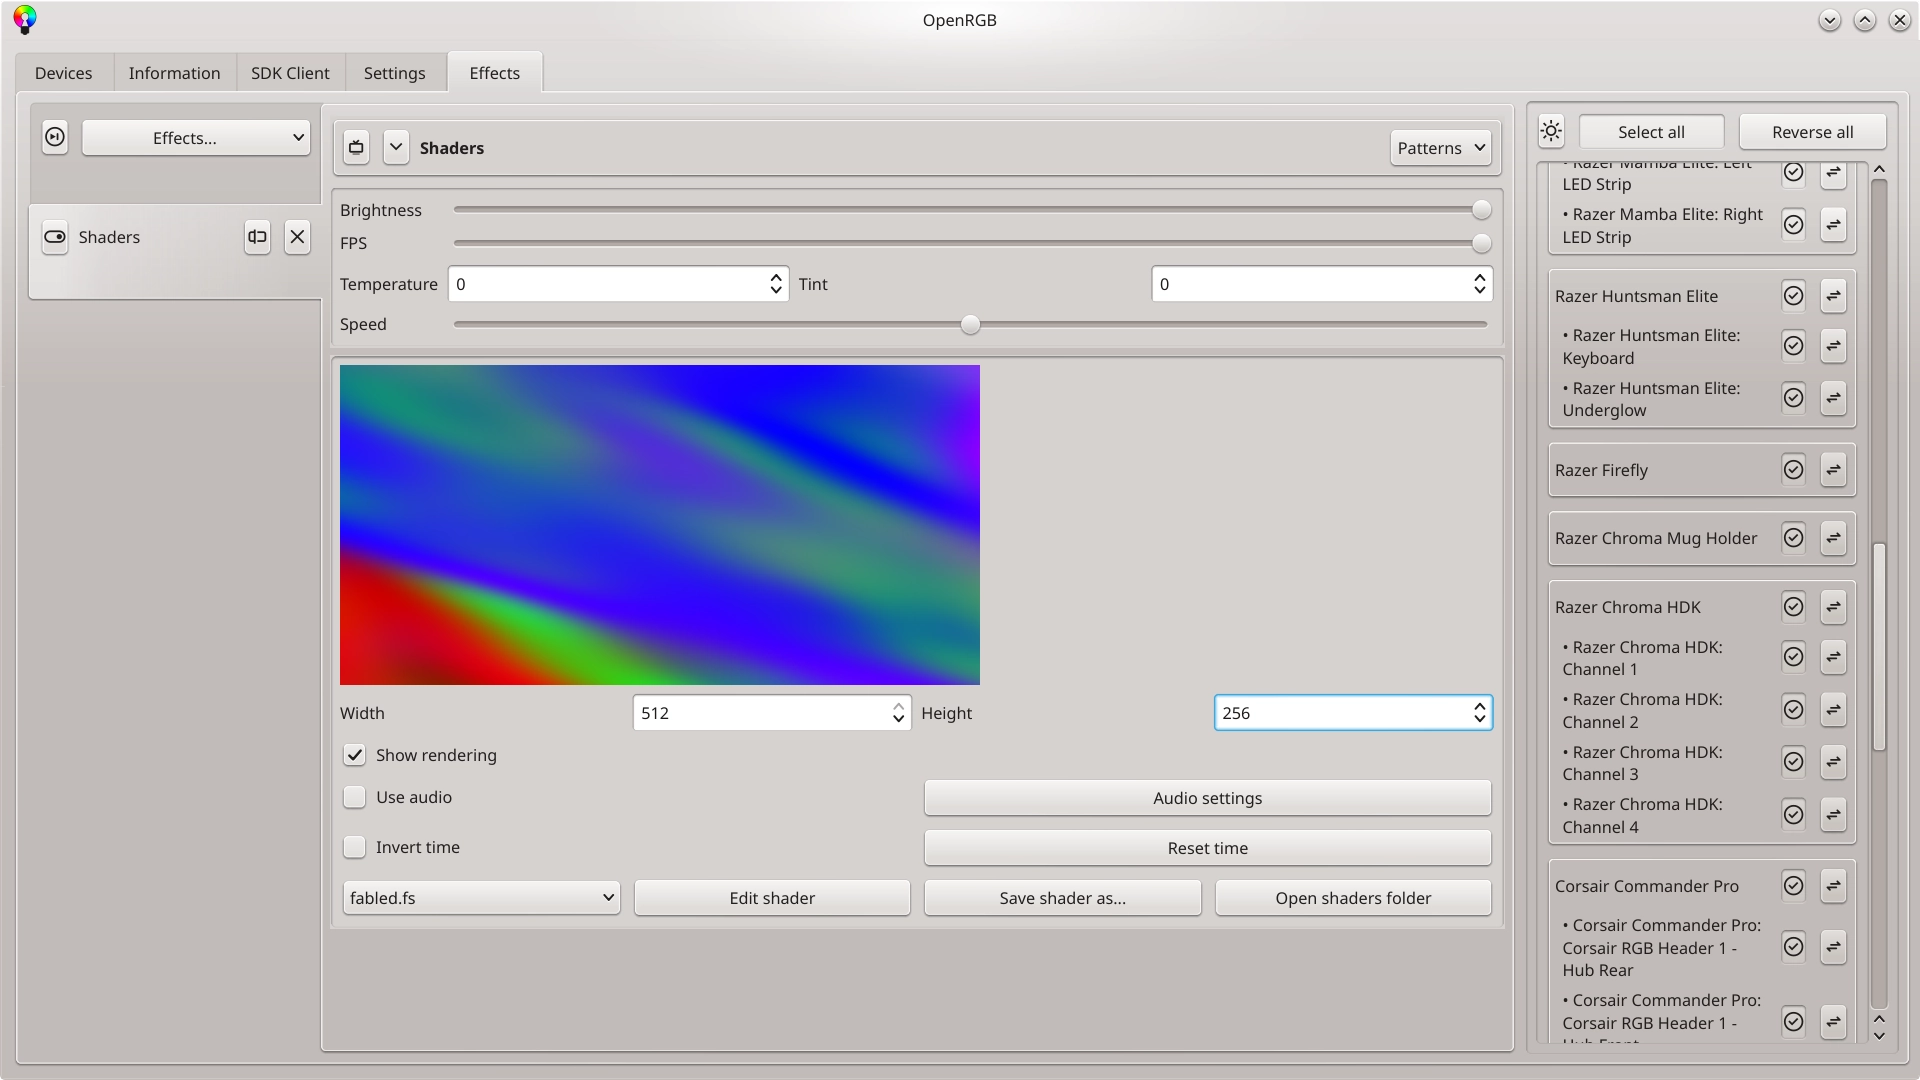Screen dimensions: 1920x1080
Task: Click the shader rendering preview image
Action: [x=660, y=525]
